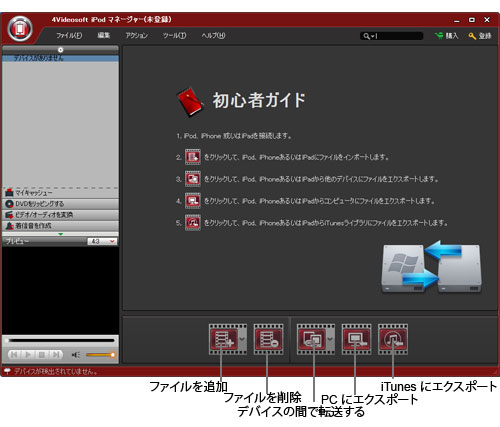Click the previous track button
The width and height of the screenshot is (500, 427).
click(x=14, y=355)
